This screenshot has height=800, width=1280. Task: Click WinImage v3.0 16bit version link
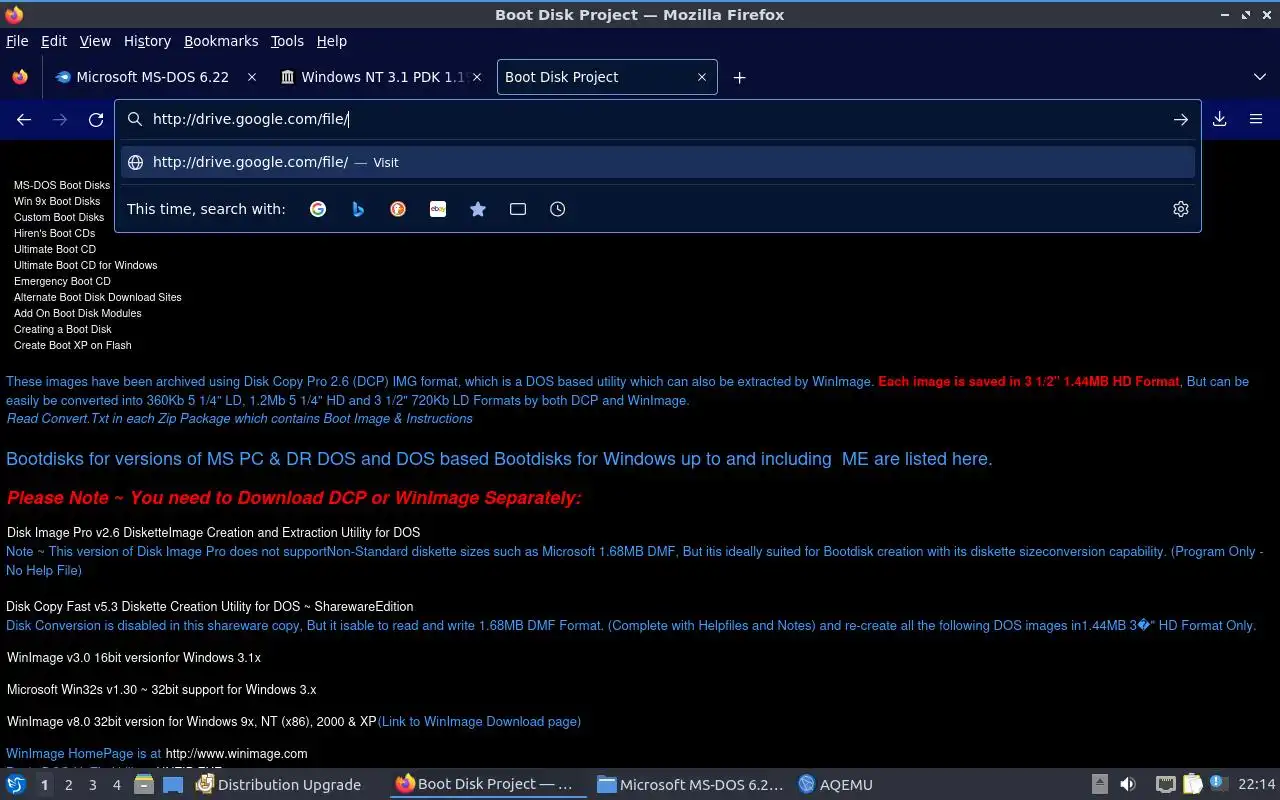(x=134, y=657)
